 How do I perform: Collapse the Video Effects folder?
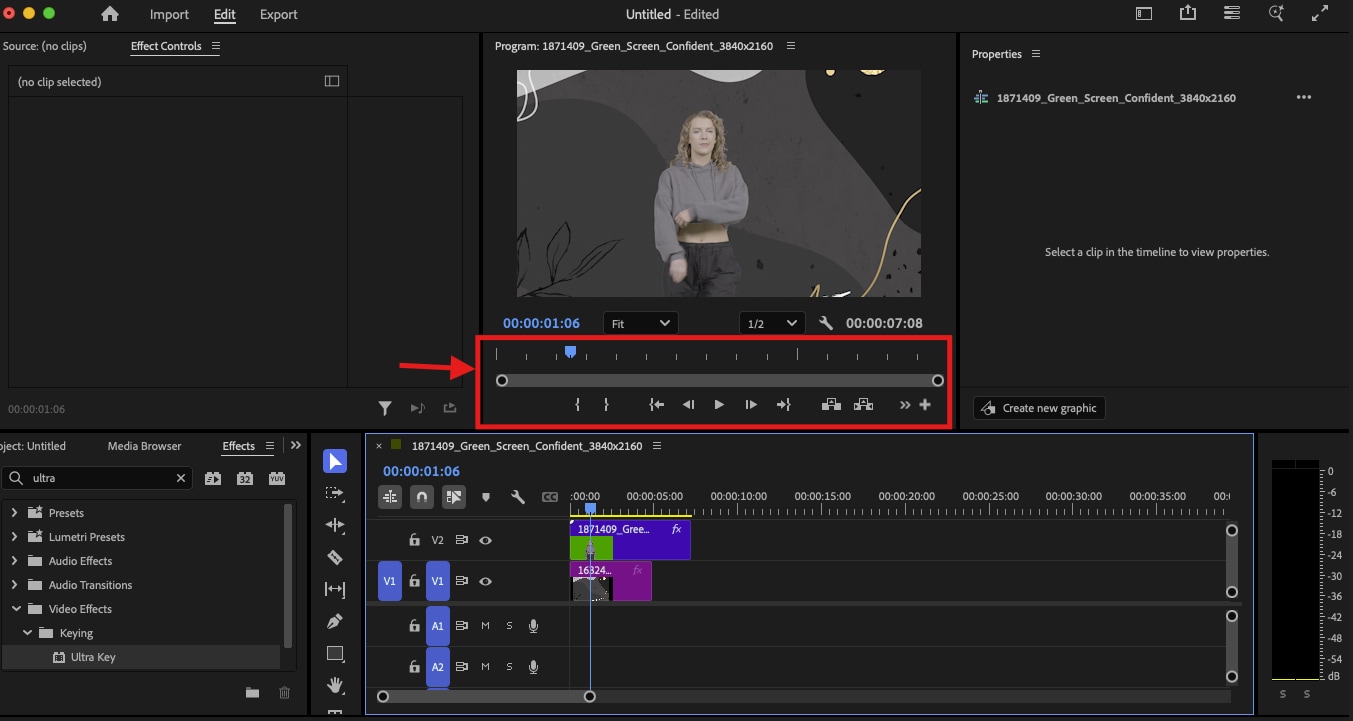(x=16, y=609)
